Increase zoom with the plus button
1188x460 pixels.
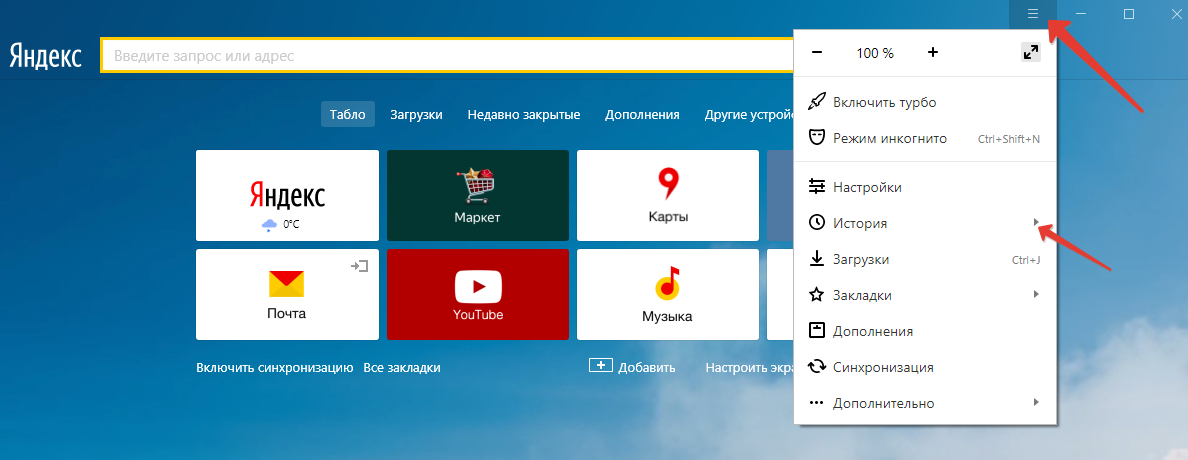(x=933, y=52)
